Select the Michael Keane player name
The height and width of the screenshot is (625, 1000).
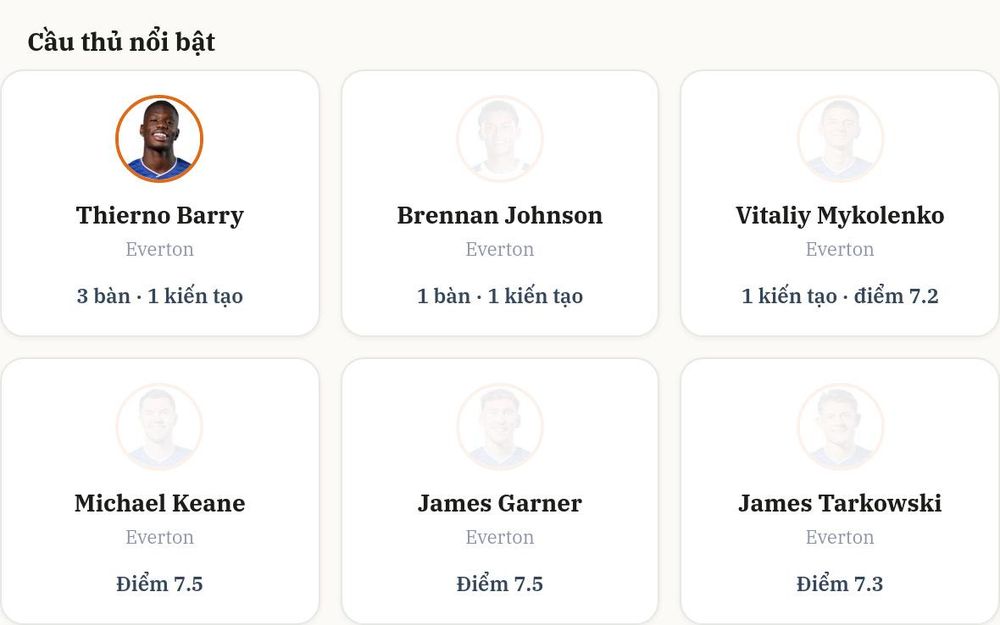(159, 503)
